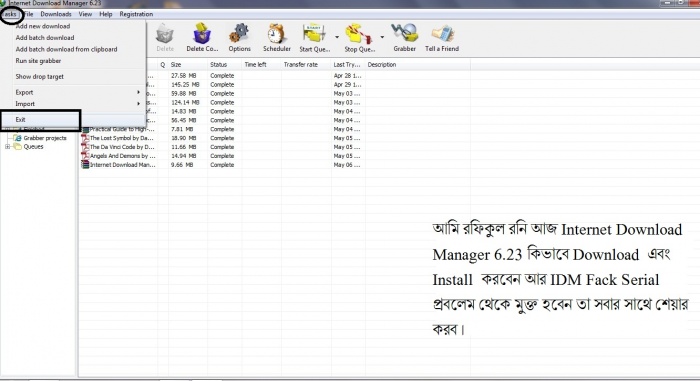Screen dimensions: 700x381
Task: Open the Tasks menu
Action: pyautogui.click(x=9, y=14)
